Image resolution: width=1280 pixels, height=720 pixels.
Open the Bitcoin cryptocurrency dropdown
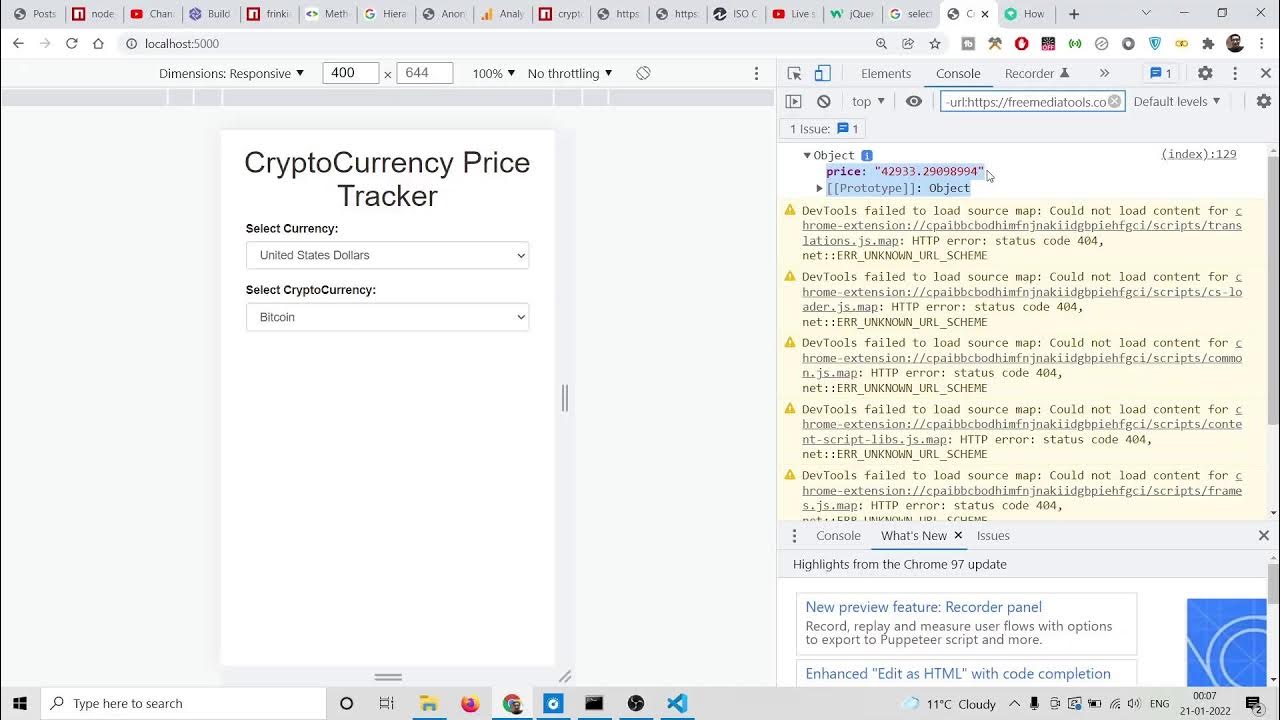387,317
